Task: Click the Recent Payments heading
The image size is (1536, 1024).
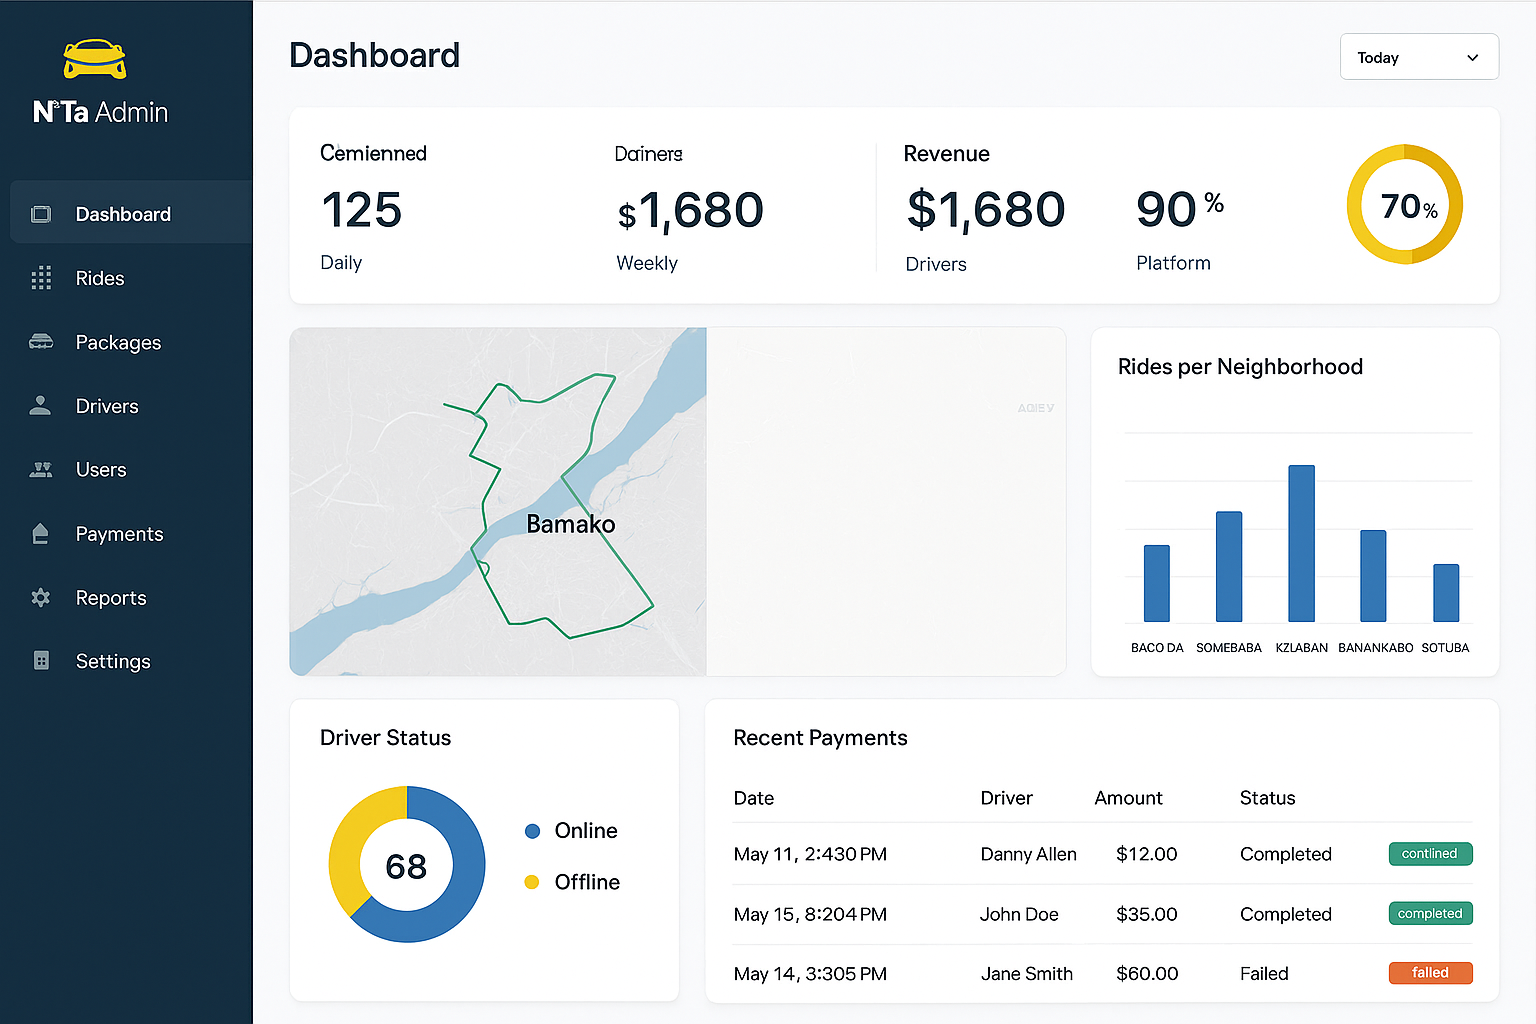Action: (x=820, y=738)
